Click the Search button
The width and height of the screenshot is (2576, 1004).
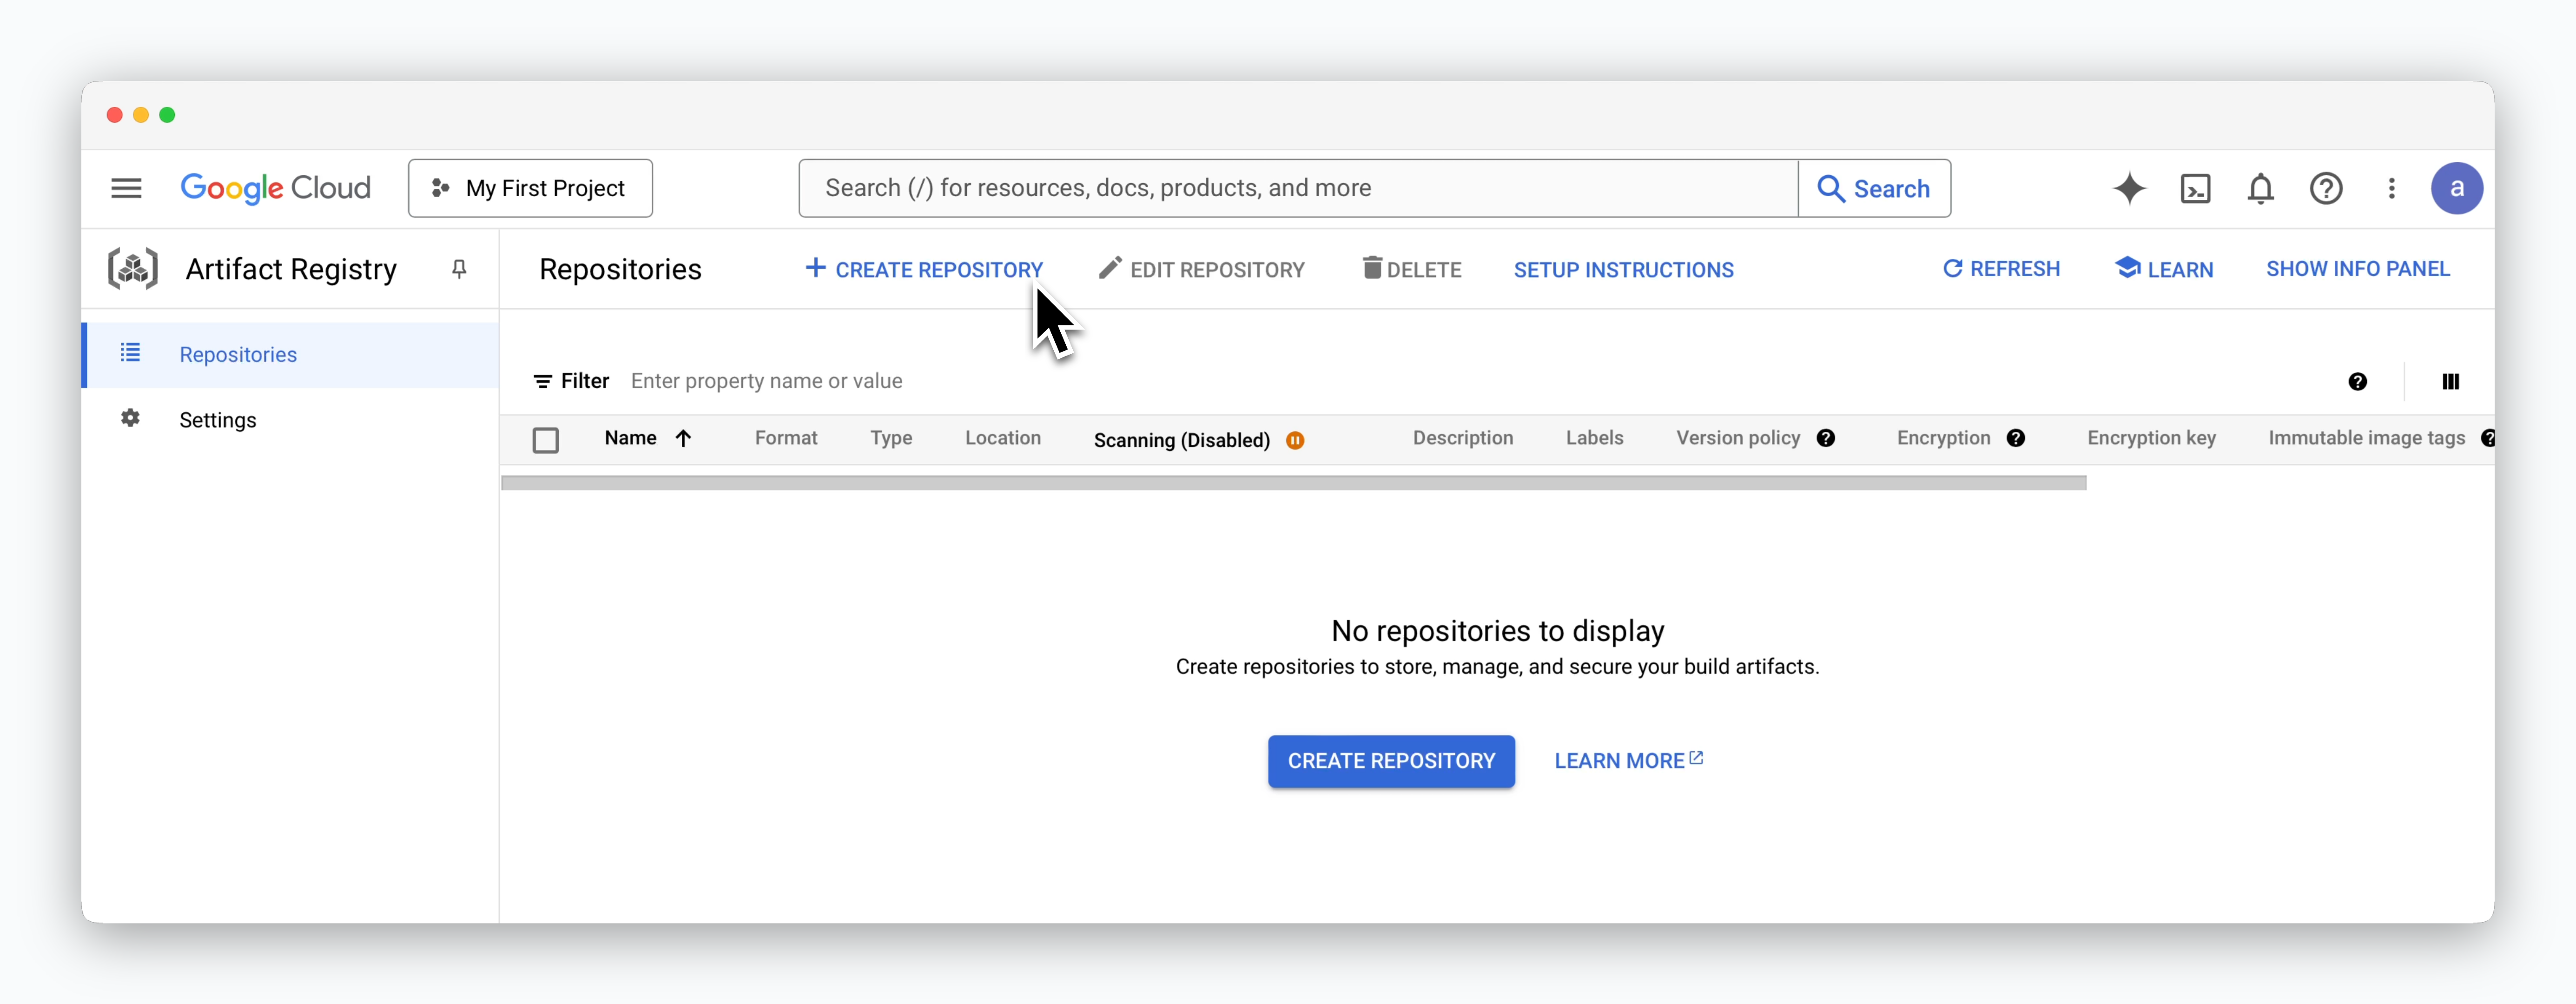click(1874, 188)
